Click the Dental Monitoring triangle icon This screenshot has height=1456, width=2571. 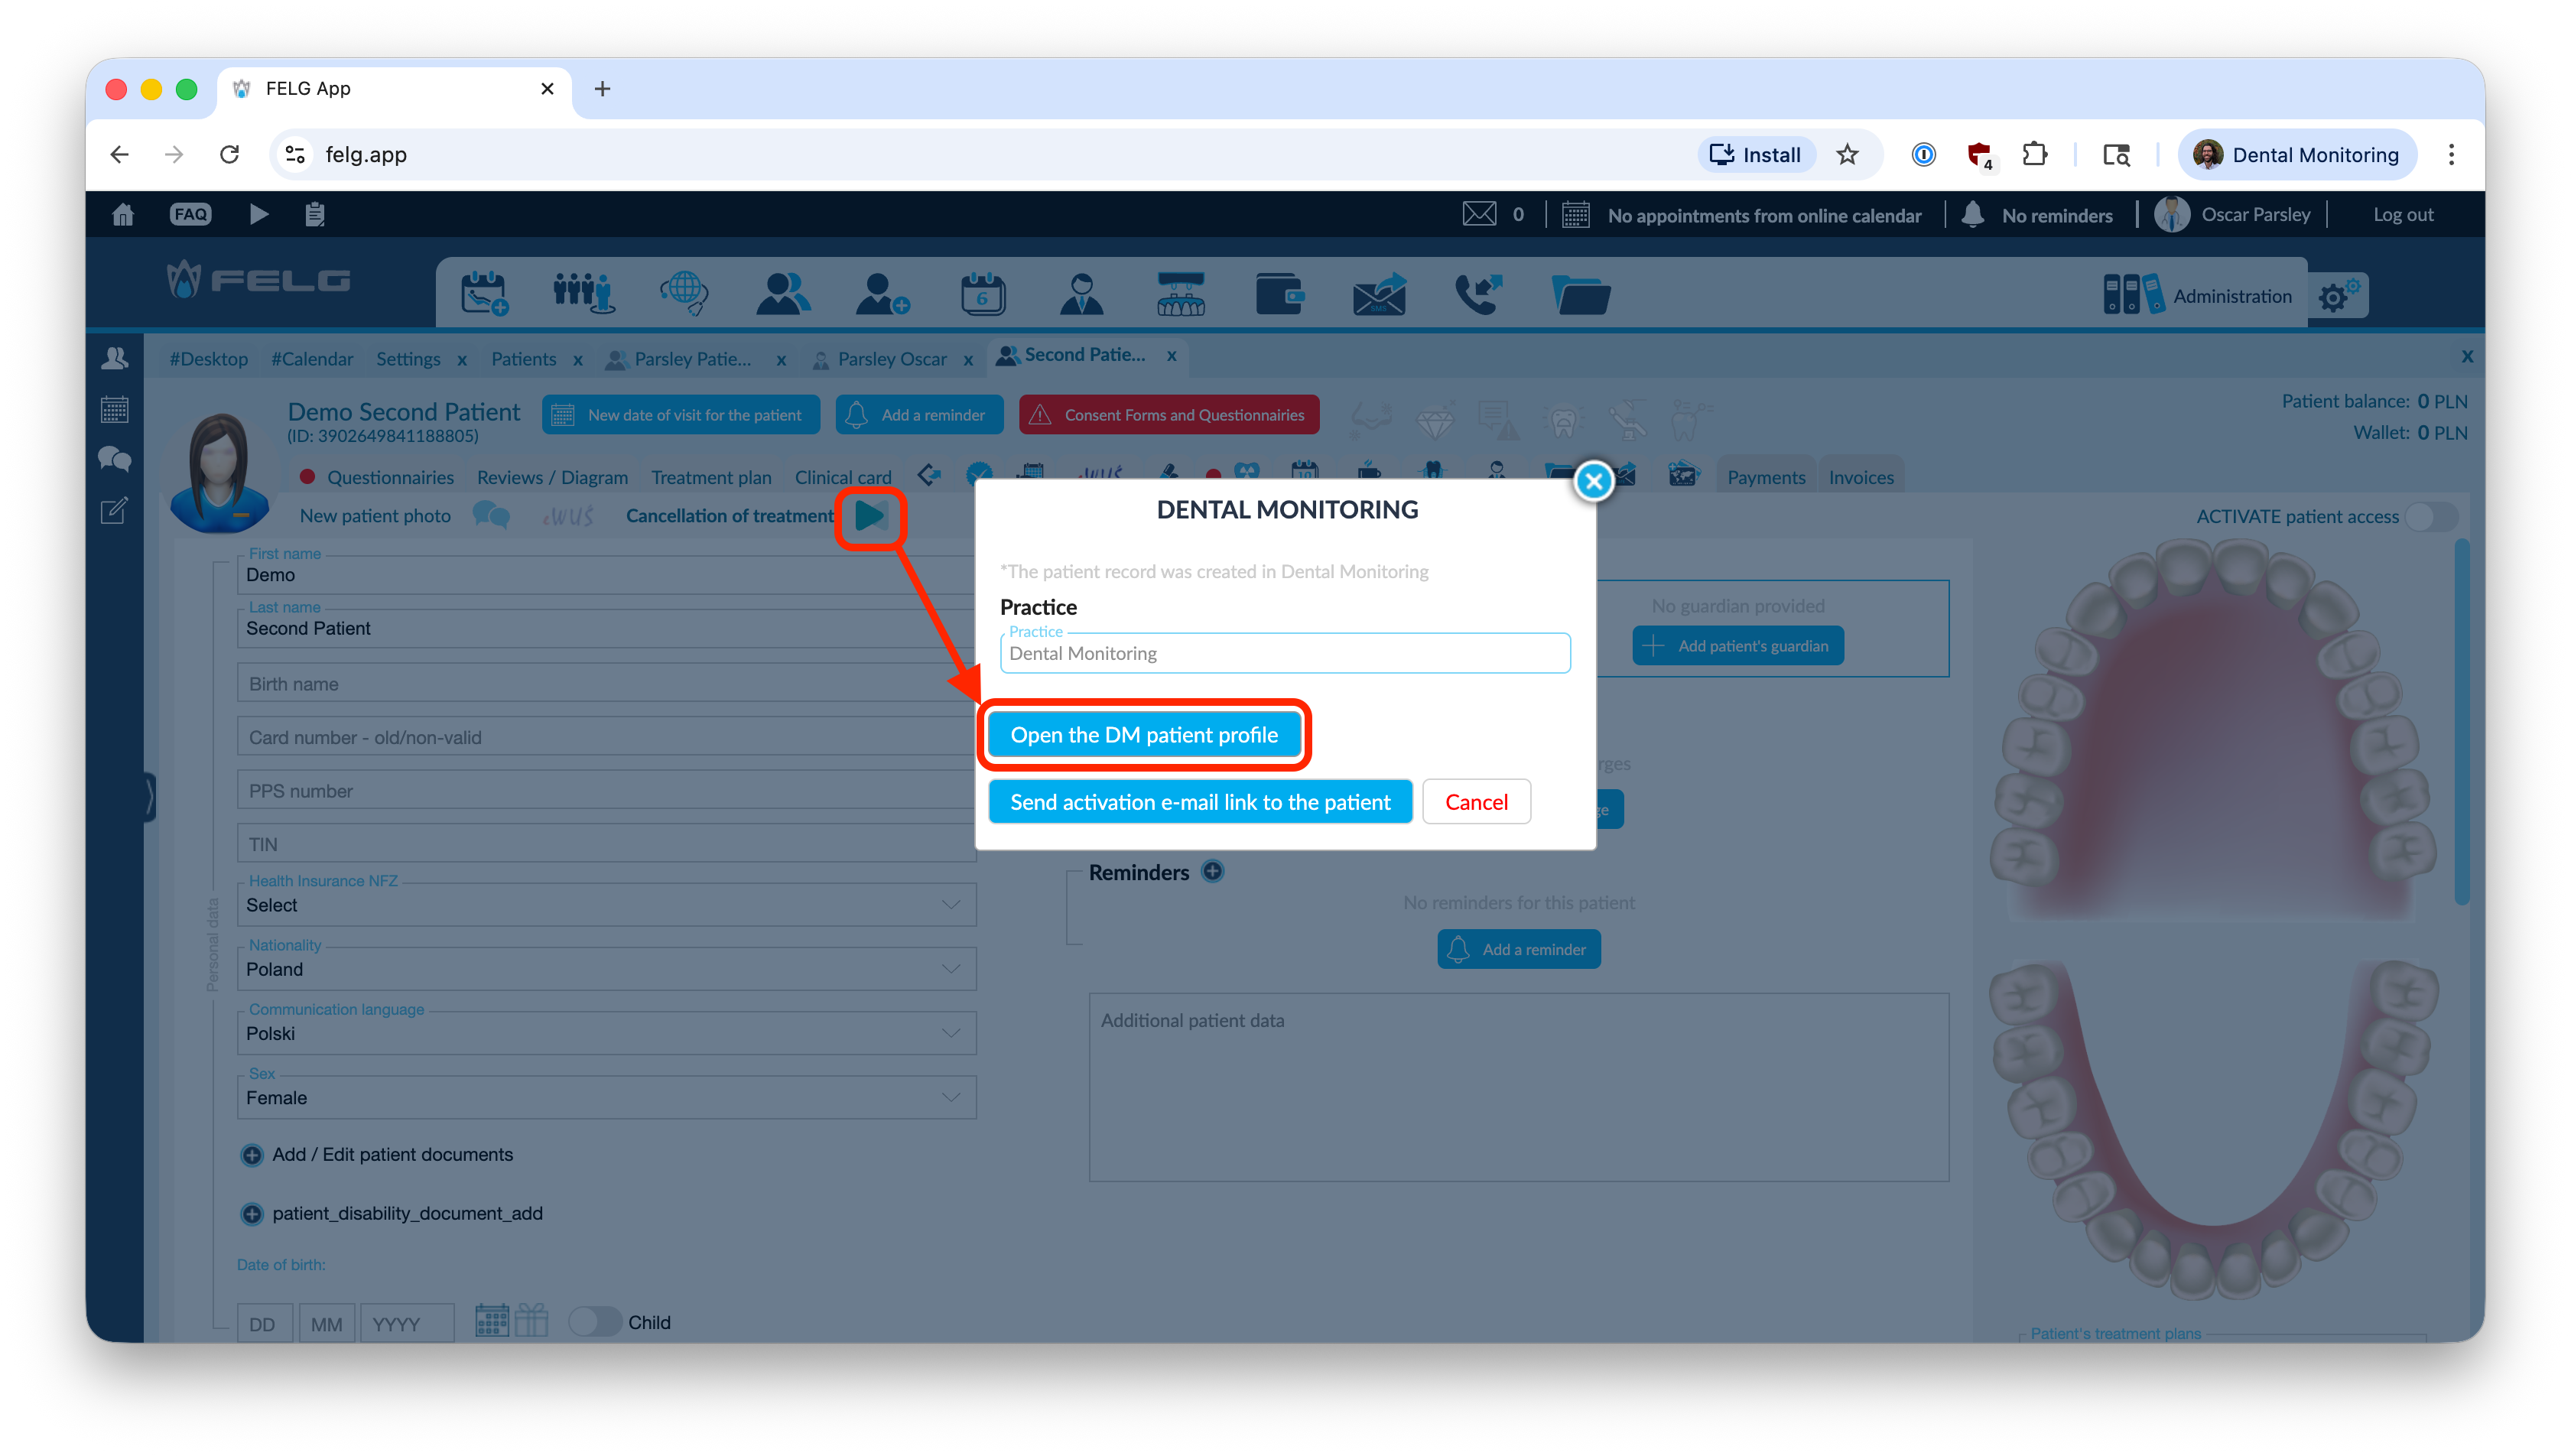pyautogui.click(x=869, y=516)
